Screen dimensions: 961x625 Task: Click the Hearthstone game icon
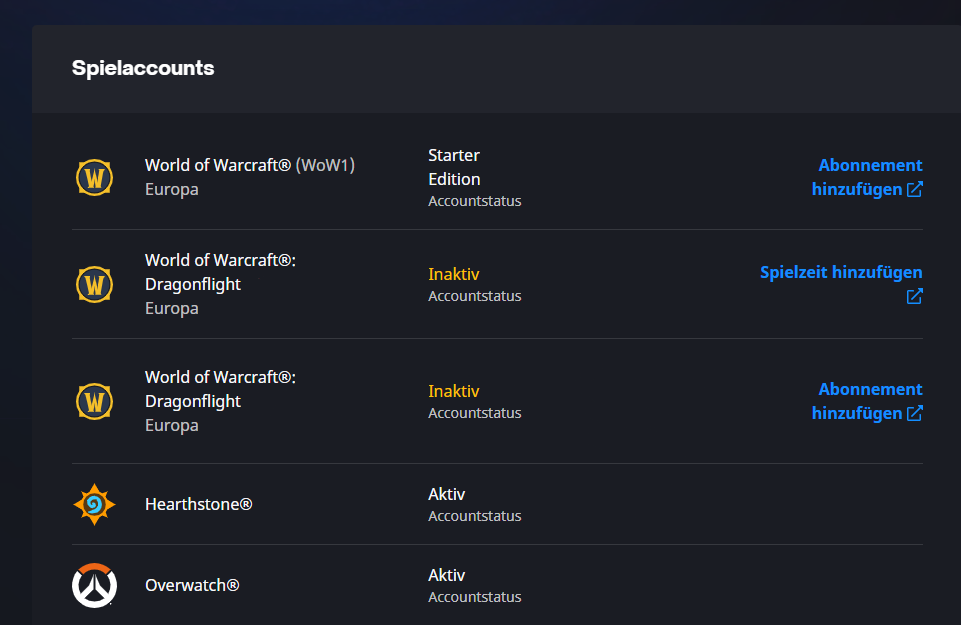pos(95,504)
